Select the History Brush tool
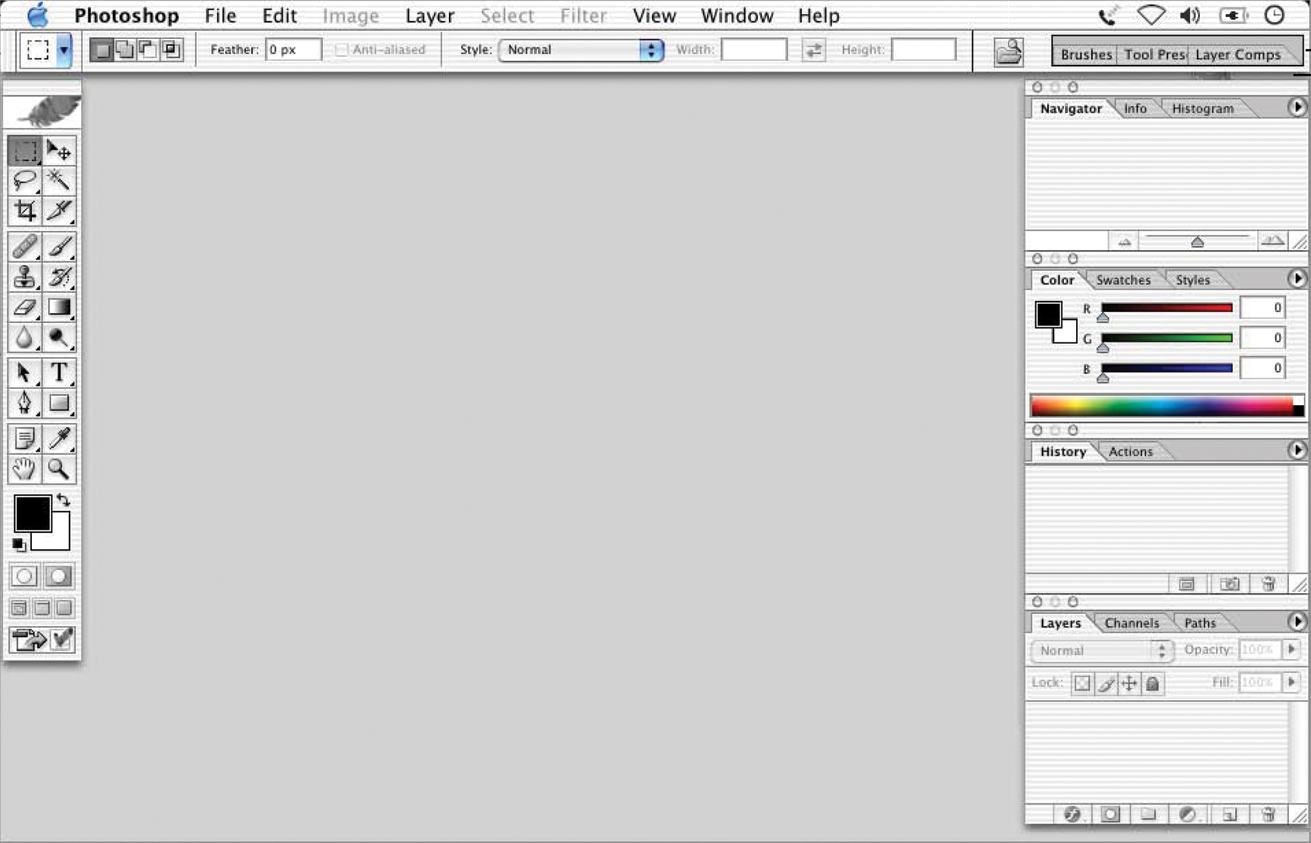Screen dimensions: 1311x843 click(59, 277)
